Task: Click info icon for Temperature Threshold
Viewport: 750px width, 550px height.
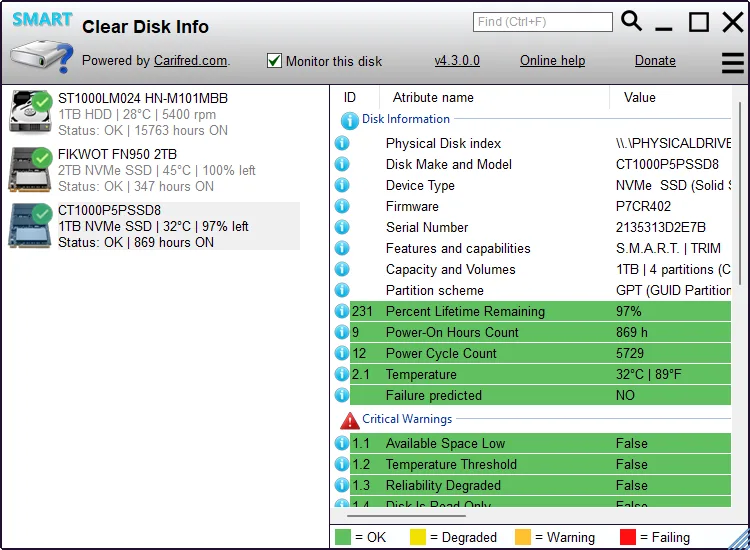Action: tap(342, 464)
